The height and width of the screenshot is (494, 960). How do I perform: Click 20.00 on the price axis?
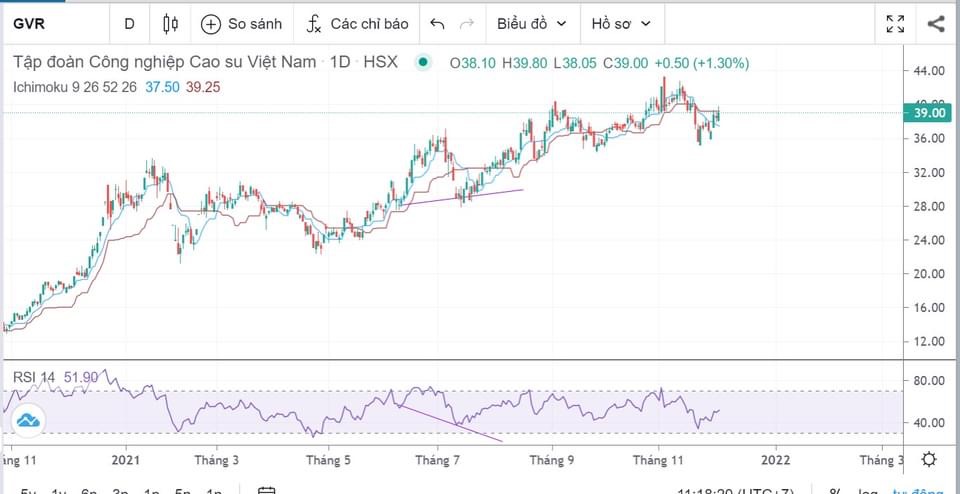coord(928,274)
